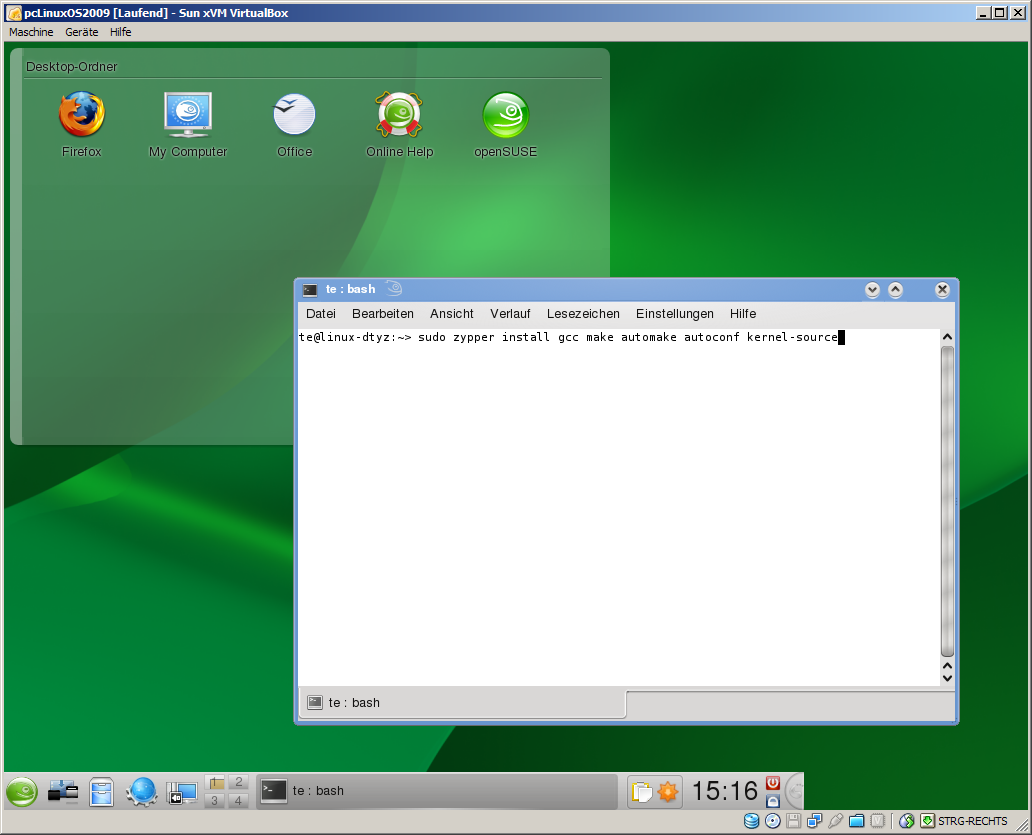
Task: Click the scrollbar up arrow just above the bottom arrow
Action: tap(947, 665)
